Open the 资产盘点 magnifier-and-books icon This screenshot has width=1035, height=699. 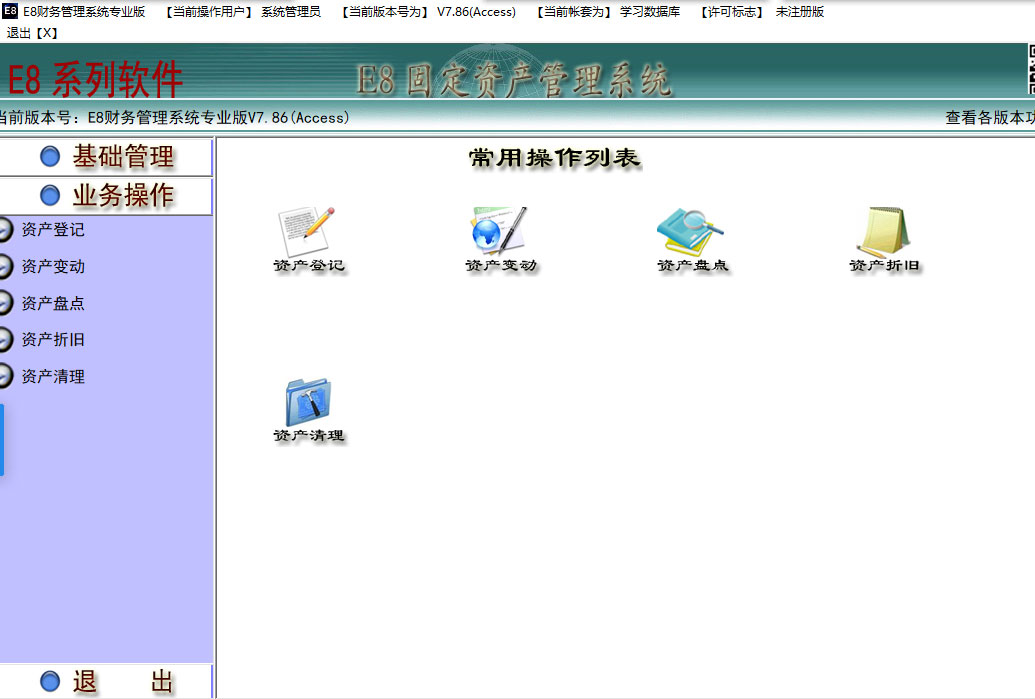[x=690, y=231]
